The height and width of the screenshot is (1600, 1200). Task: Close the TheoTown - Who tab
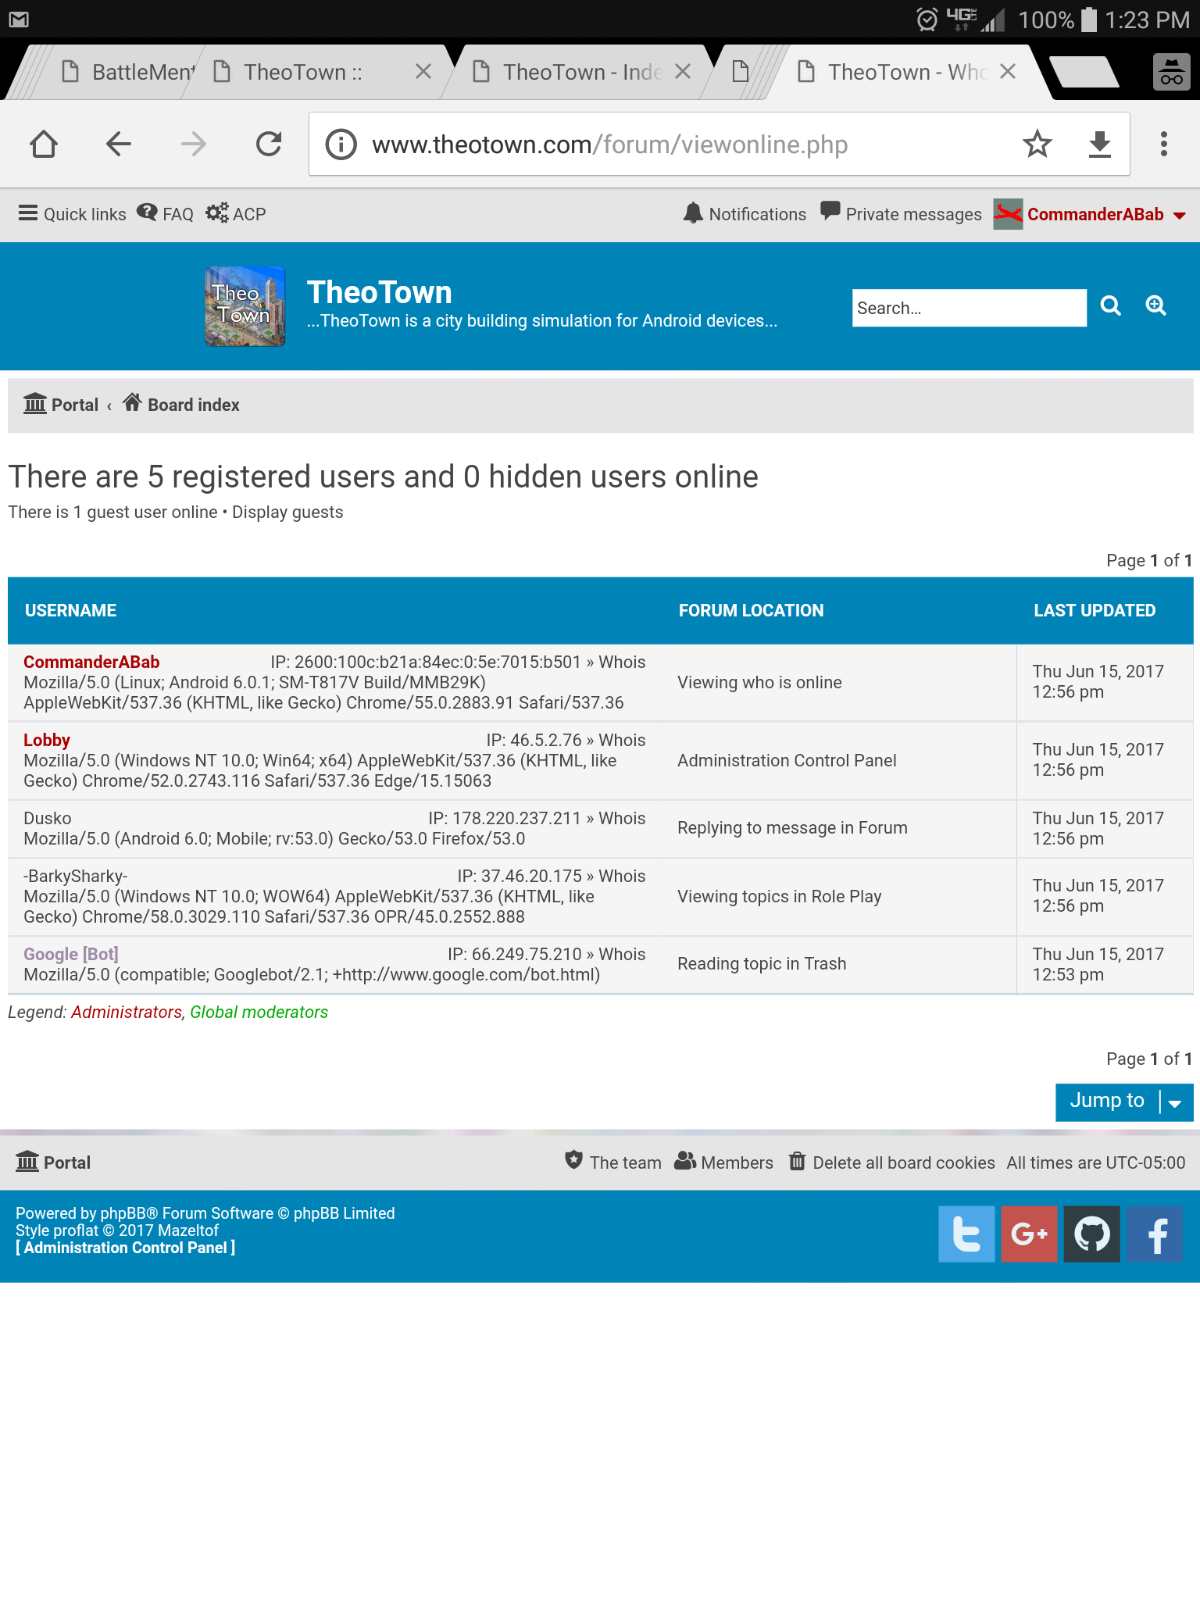click(1008, 71)
